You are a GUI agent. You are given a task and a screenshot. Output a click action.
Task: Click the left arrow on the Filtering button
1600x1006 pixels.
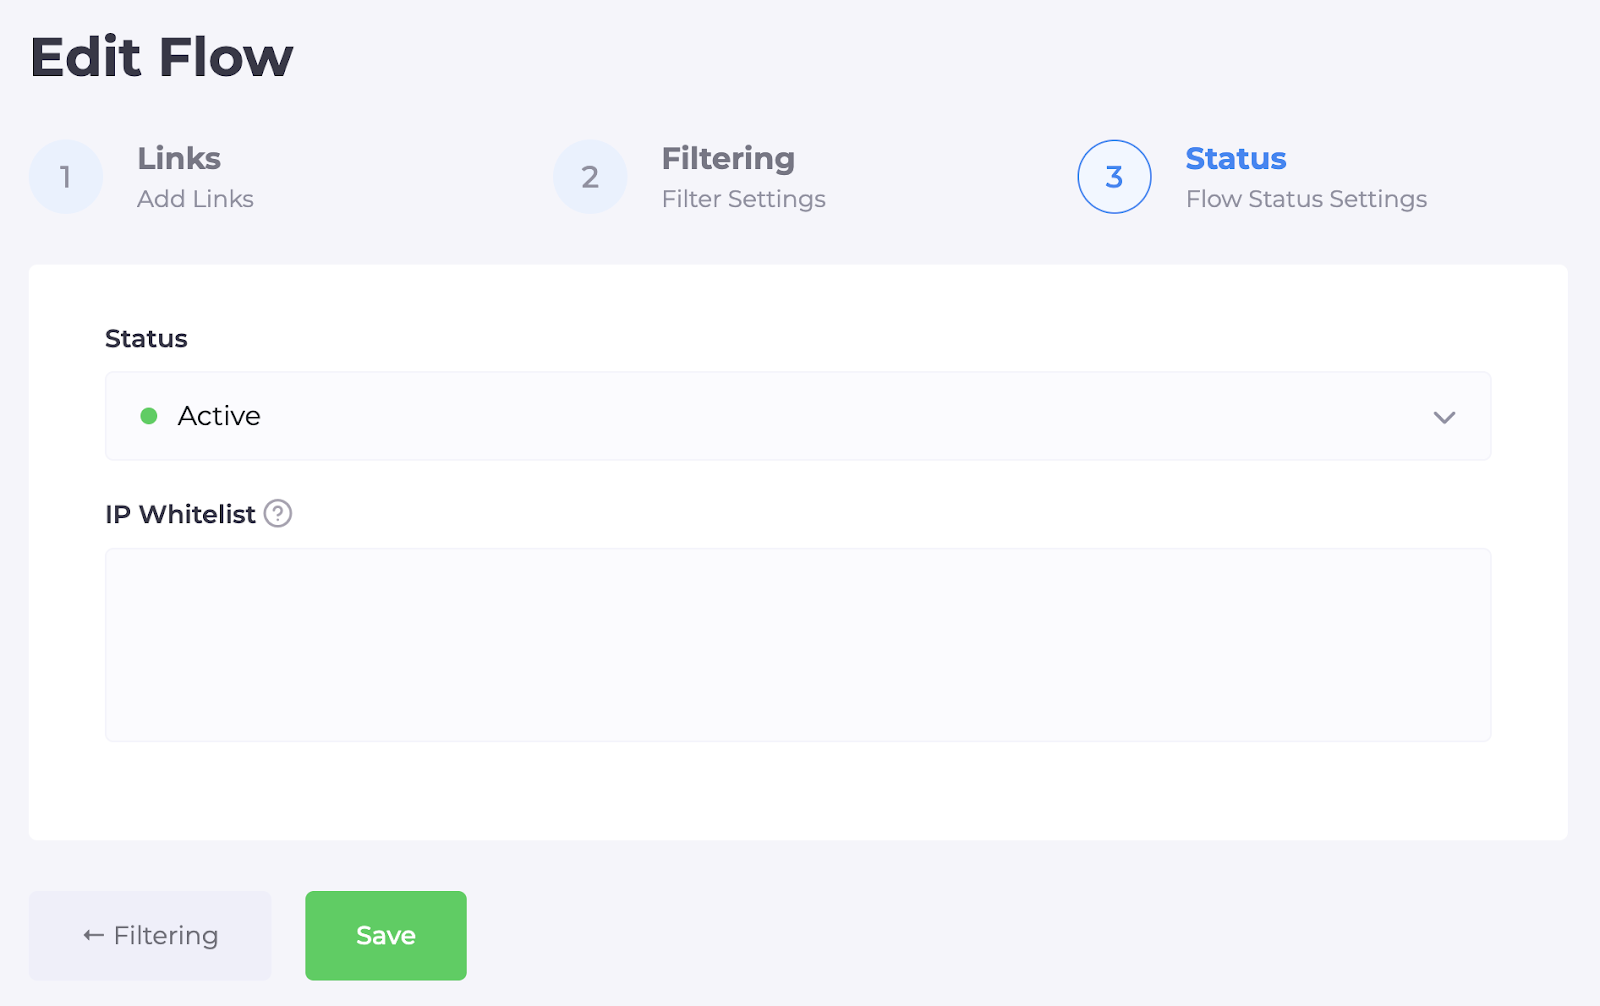coord(94,936)
